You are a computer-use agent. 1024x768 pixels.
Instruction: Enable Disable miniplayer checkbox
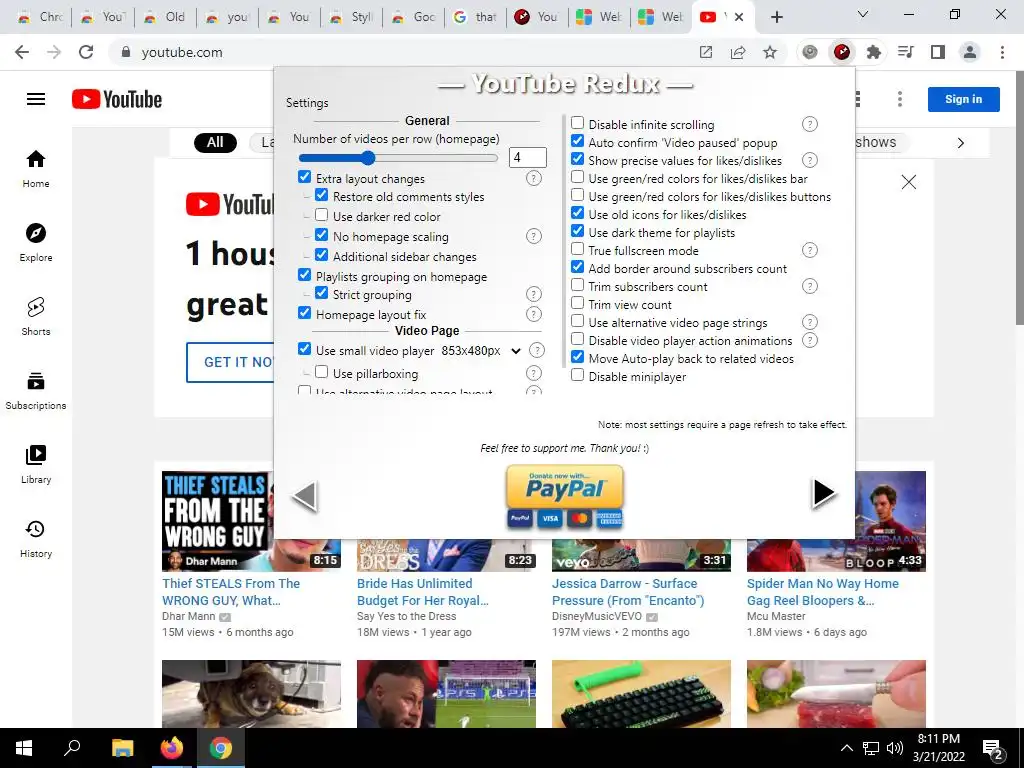[x=577, y=375]
